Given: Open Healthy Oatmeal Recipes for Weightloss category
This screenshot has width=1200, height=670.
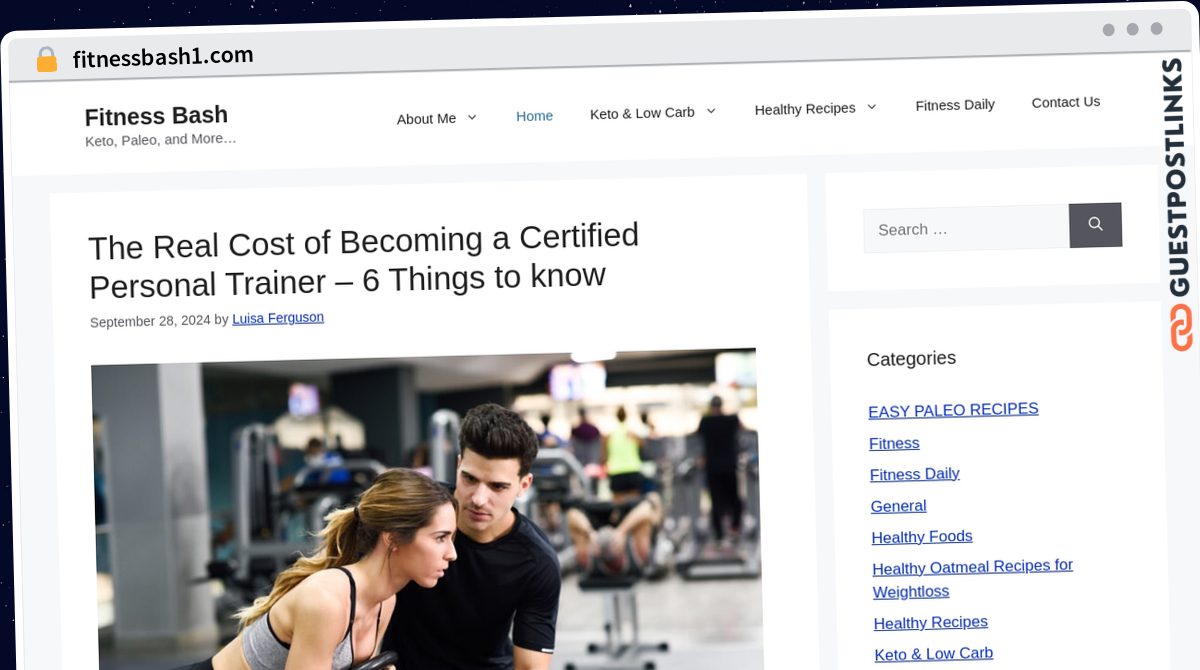Looking at the screenshot, I should (x=972, y=579).
